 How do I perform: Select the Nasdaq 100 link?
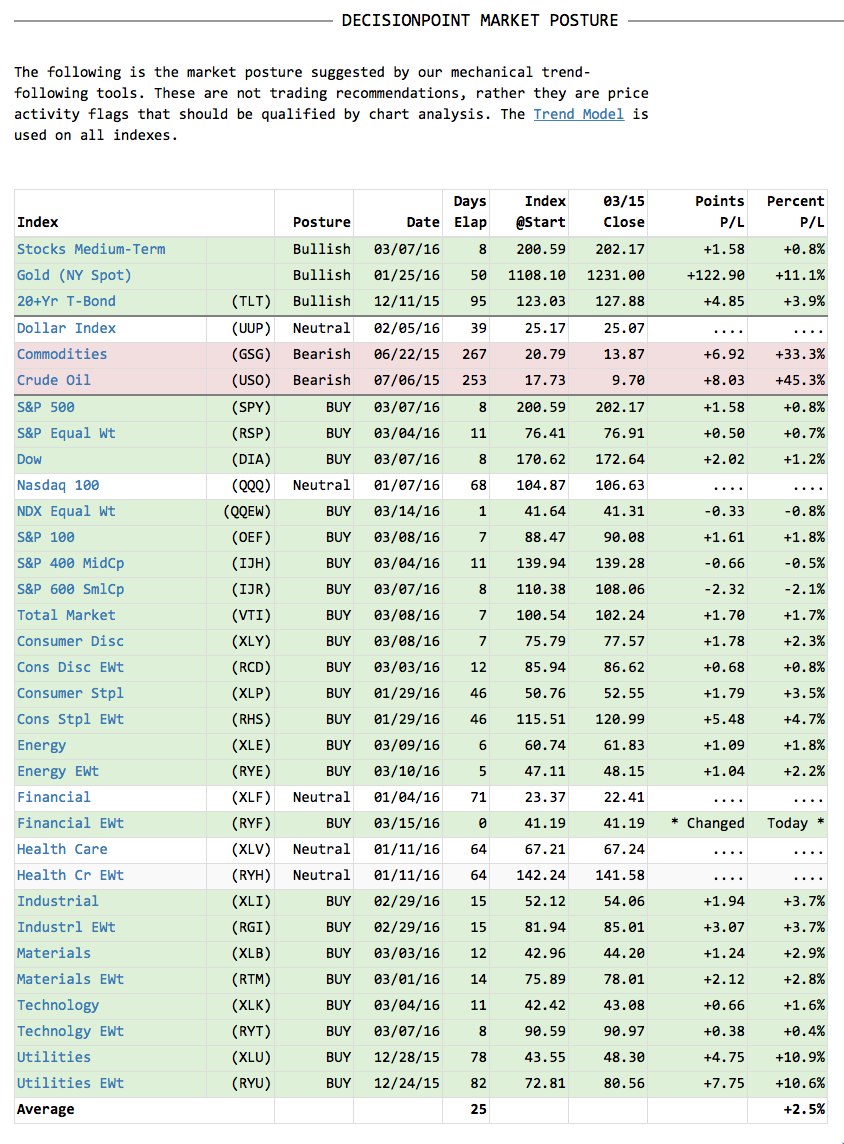click(x=58, y=485)
